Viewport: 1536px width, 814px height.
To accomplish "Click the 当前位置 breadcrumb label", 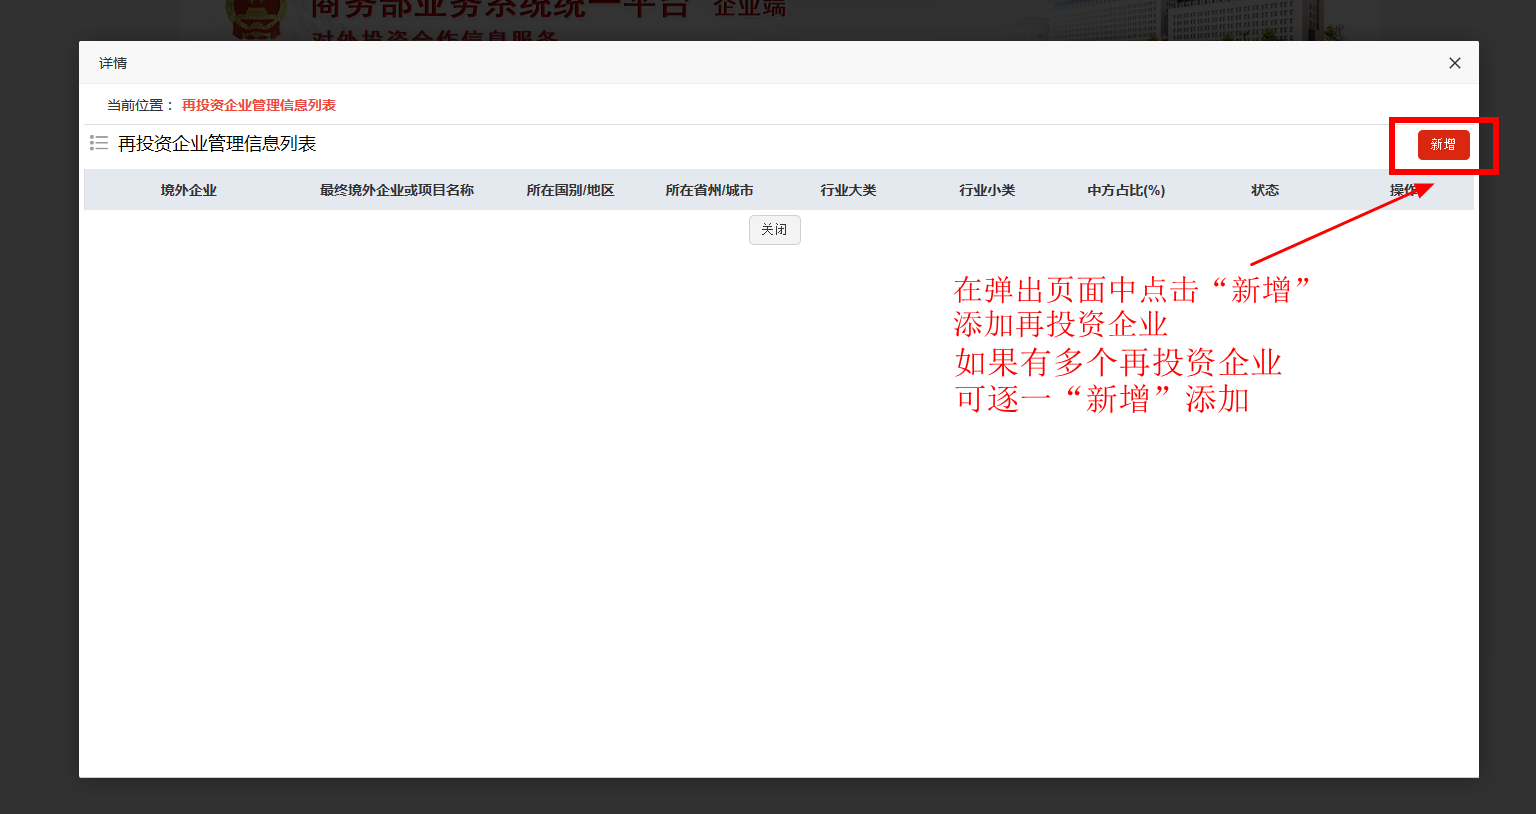I will click(x=140, y=105).
